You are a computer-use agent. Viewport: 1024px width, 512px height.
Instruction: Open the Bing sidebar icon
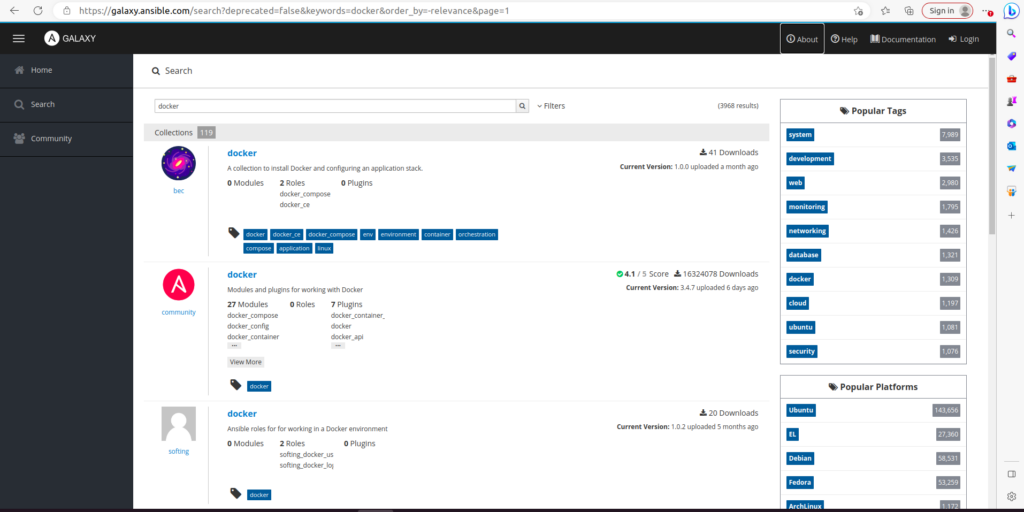(x=1010, y=10)
